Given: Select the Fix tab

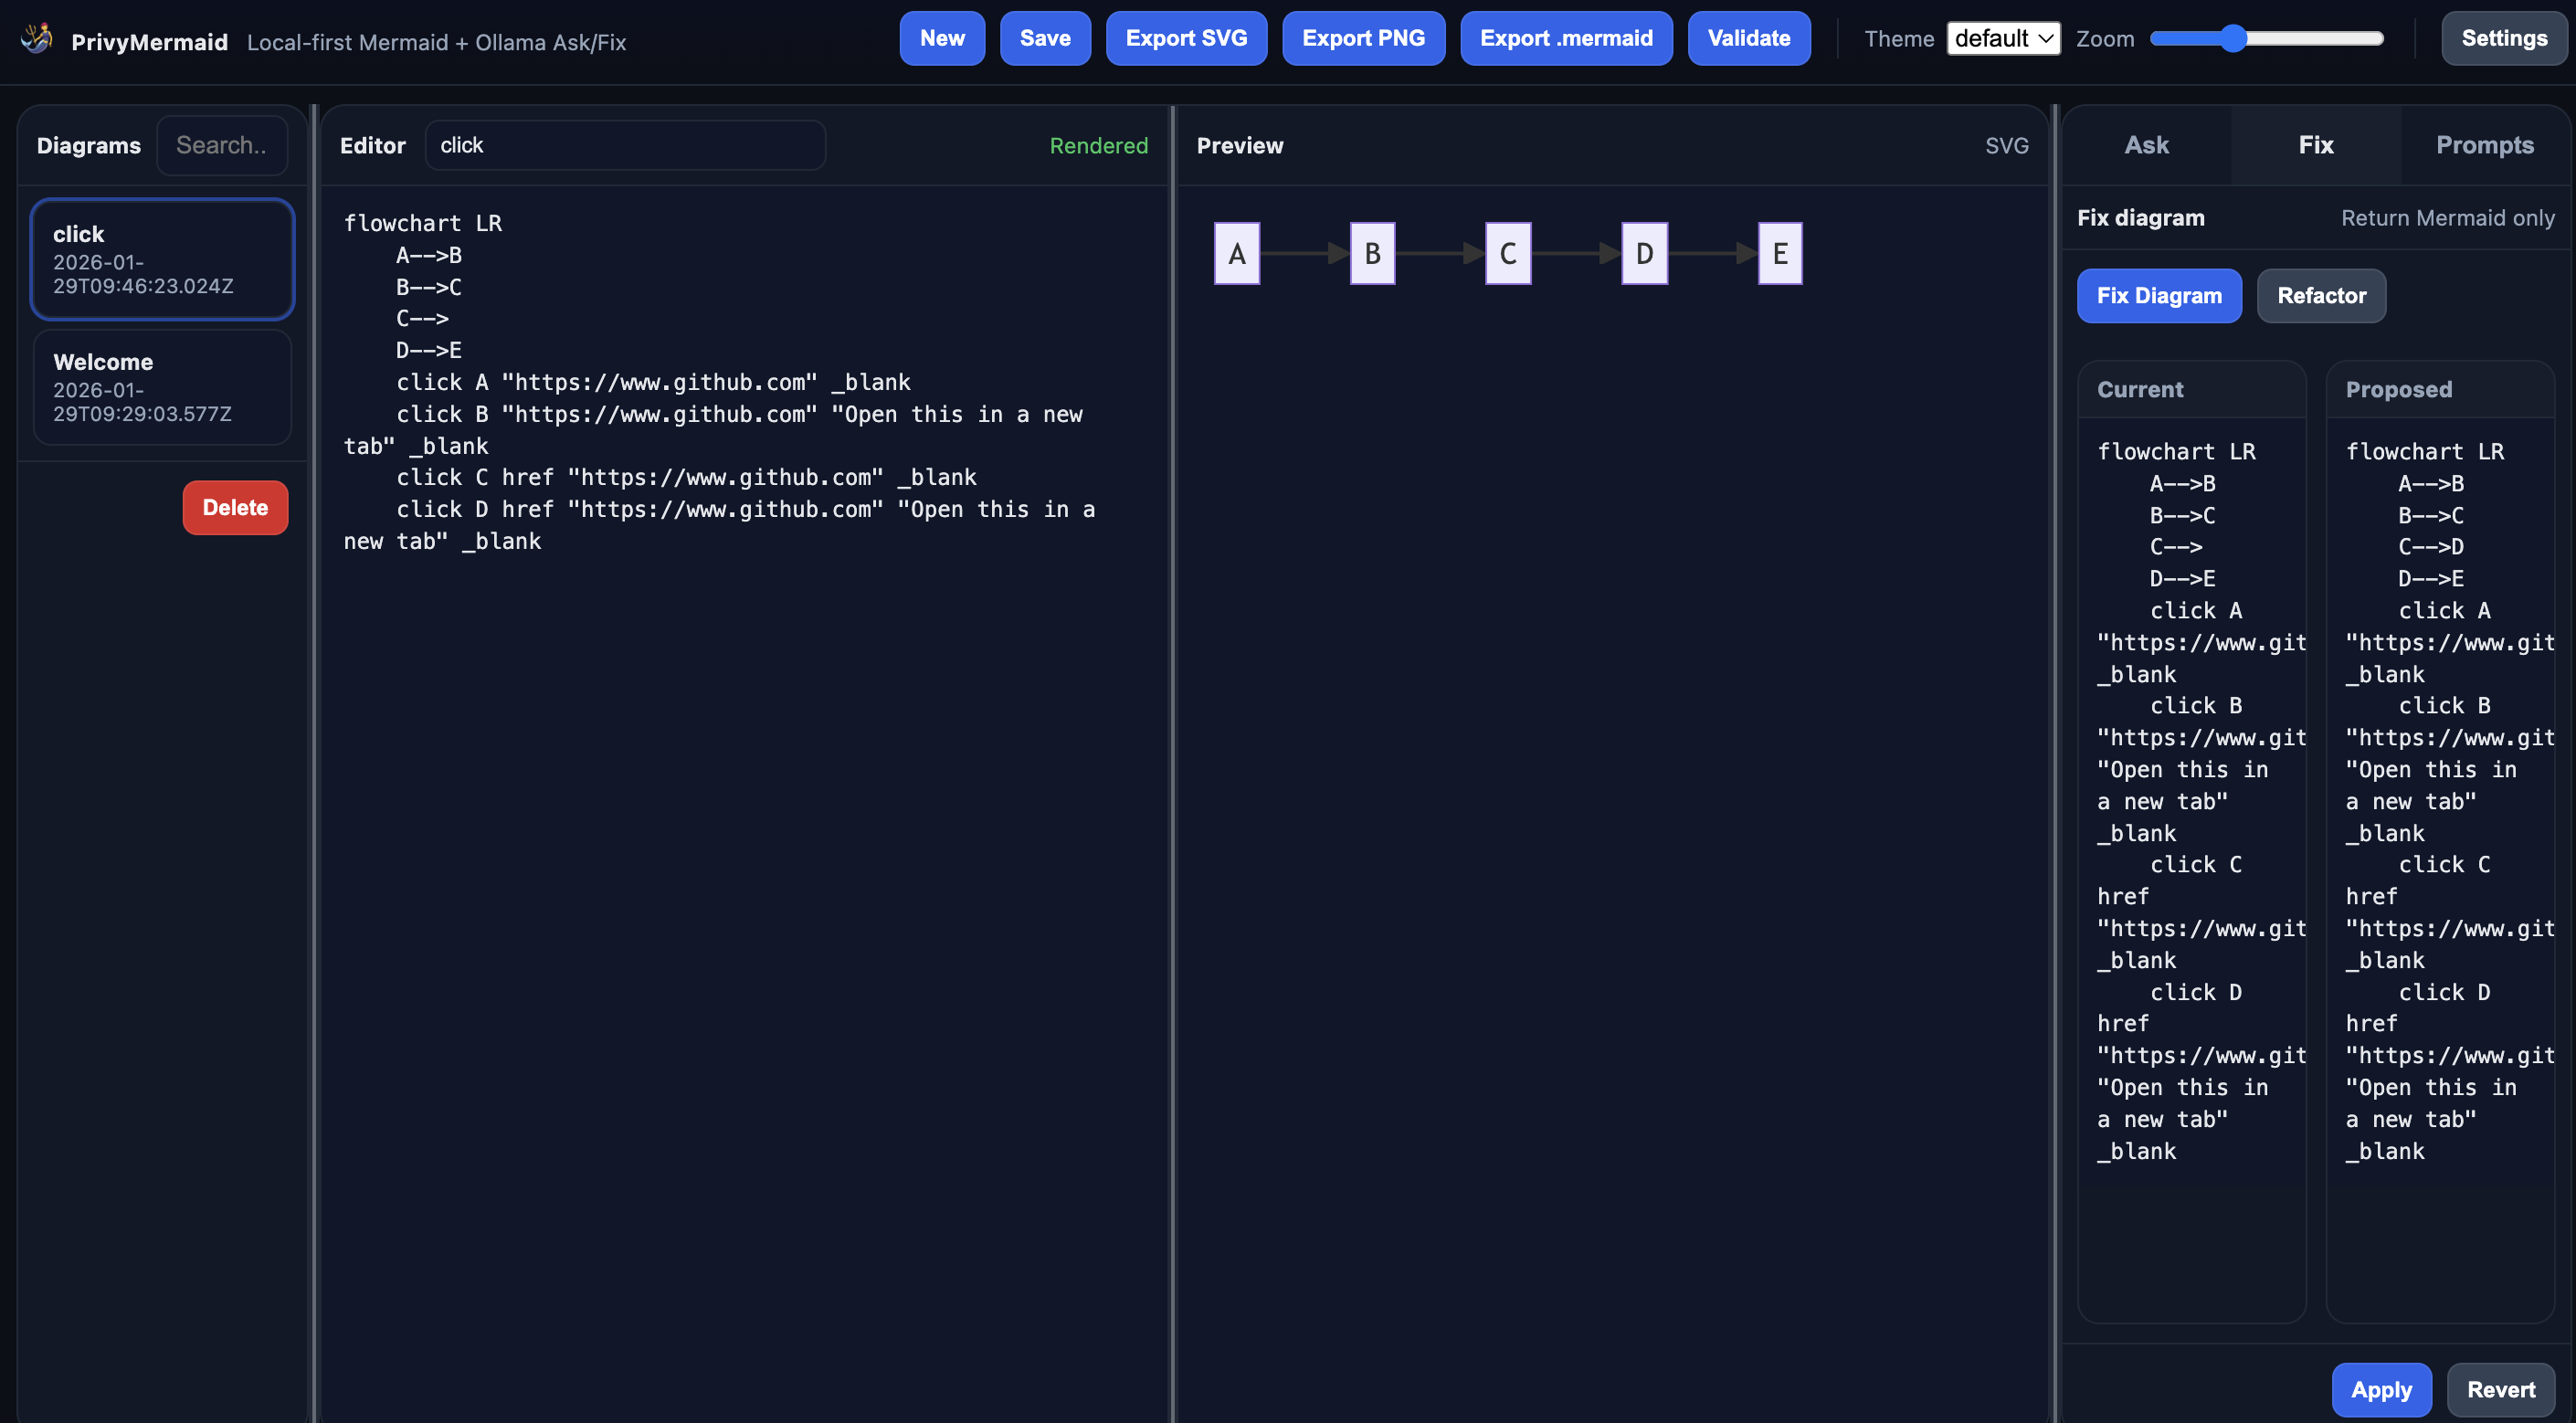Looking at the screenshot, I should pyautogui.click(x=2315, y=145).
